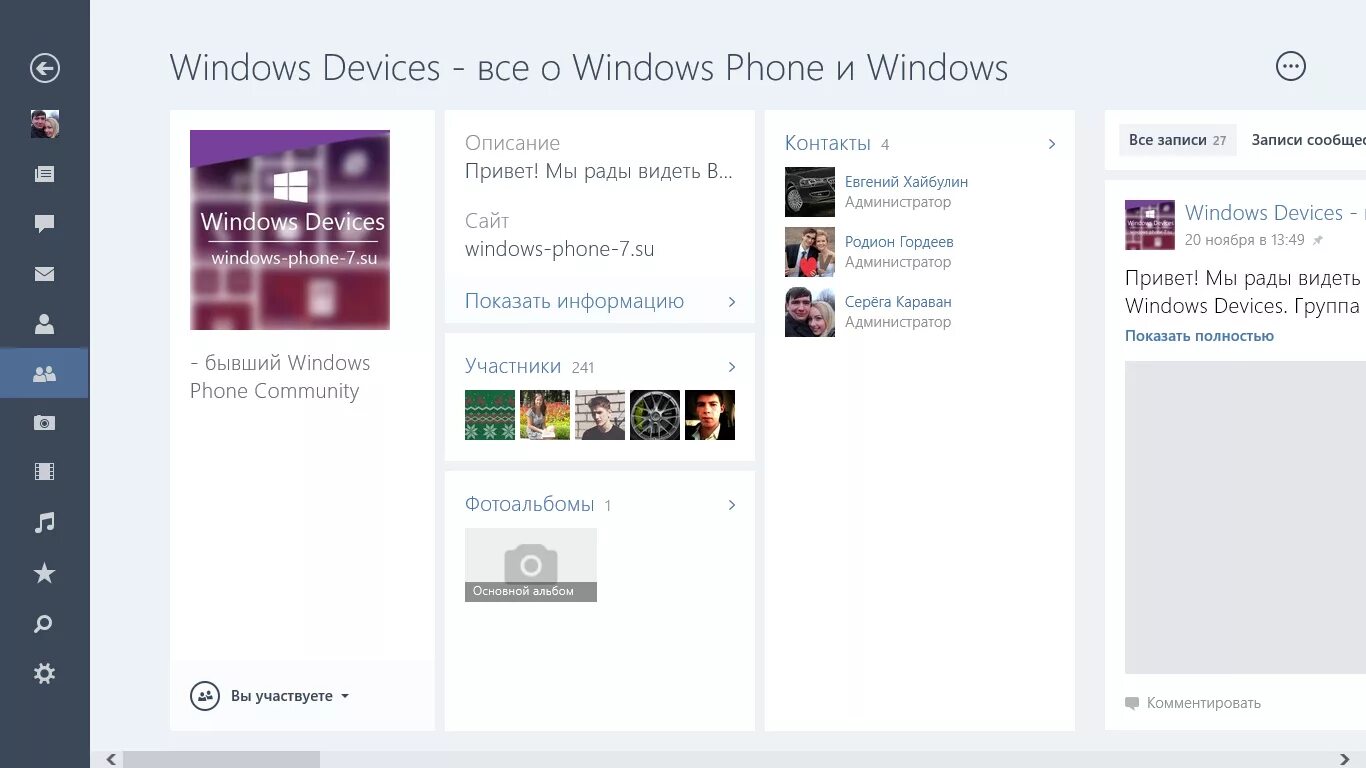Expand Показать информацию chevron
Viewport: 1366px width, 768px height.
(732, 301)
